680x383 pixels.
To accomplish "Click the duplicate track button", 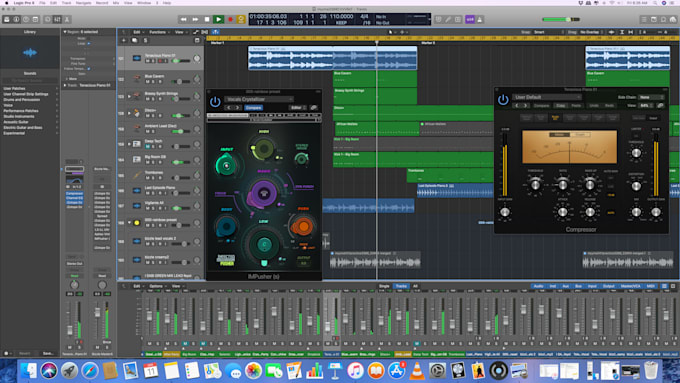I will point(134,40).
